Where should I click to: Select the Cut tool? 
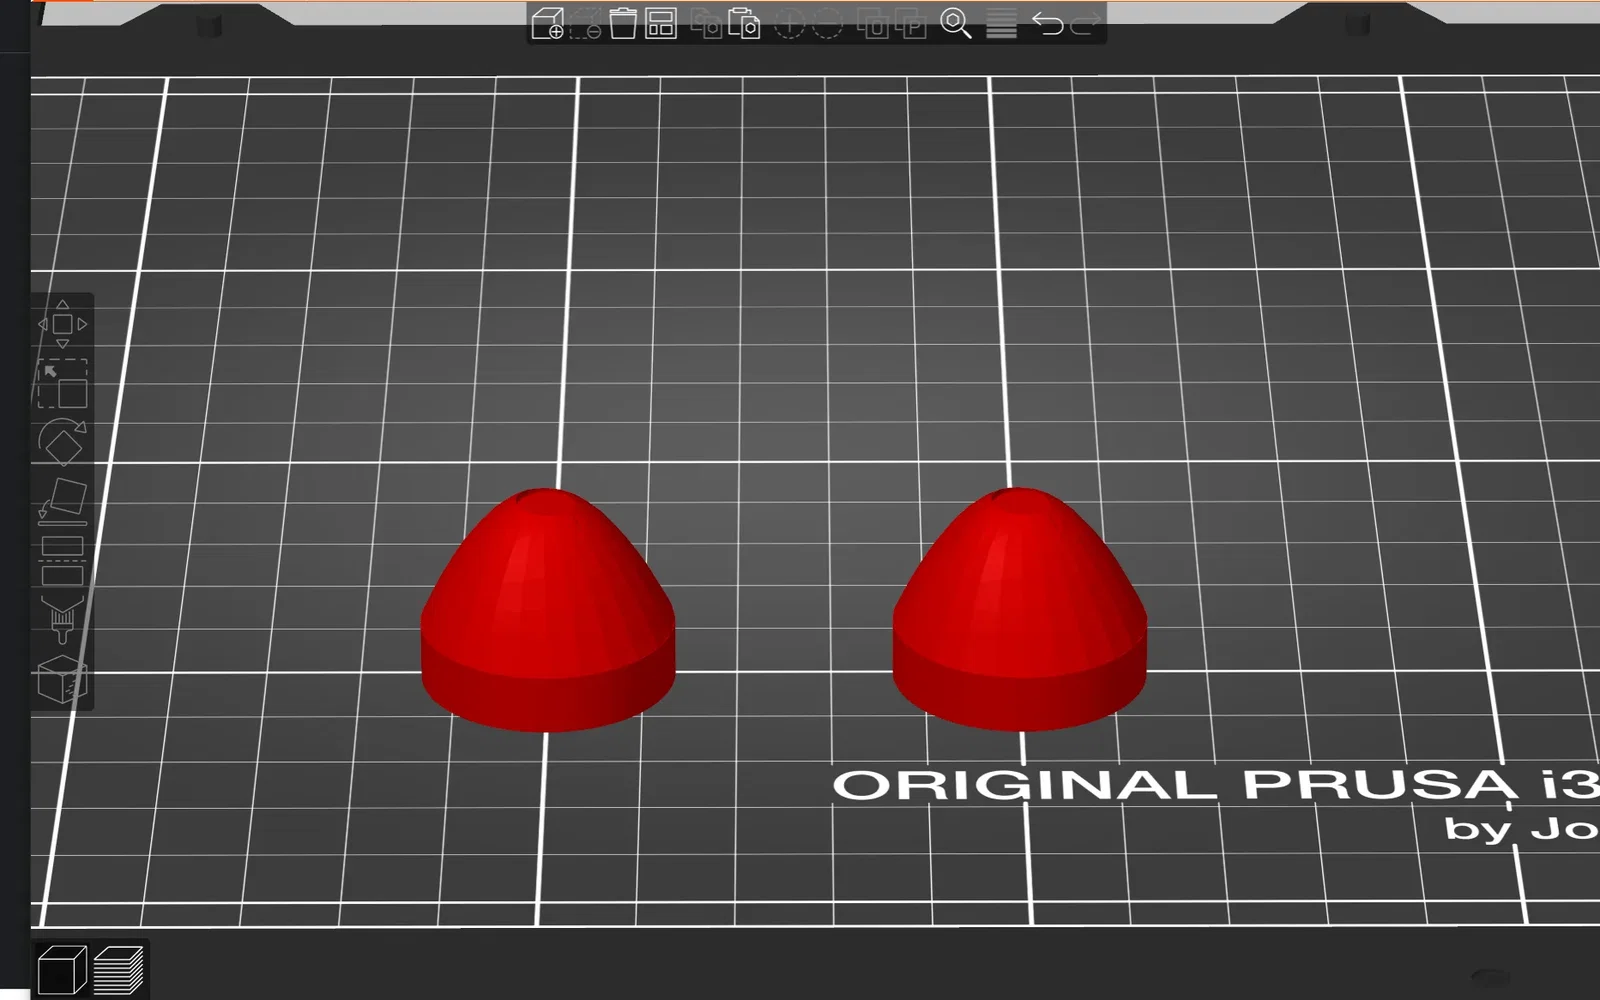point(62,561)
